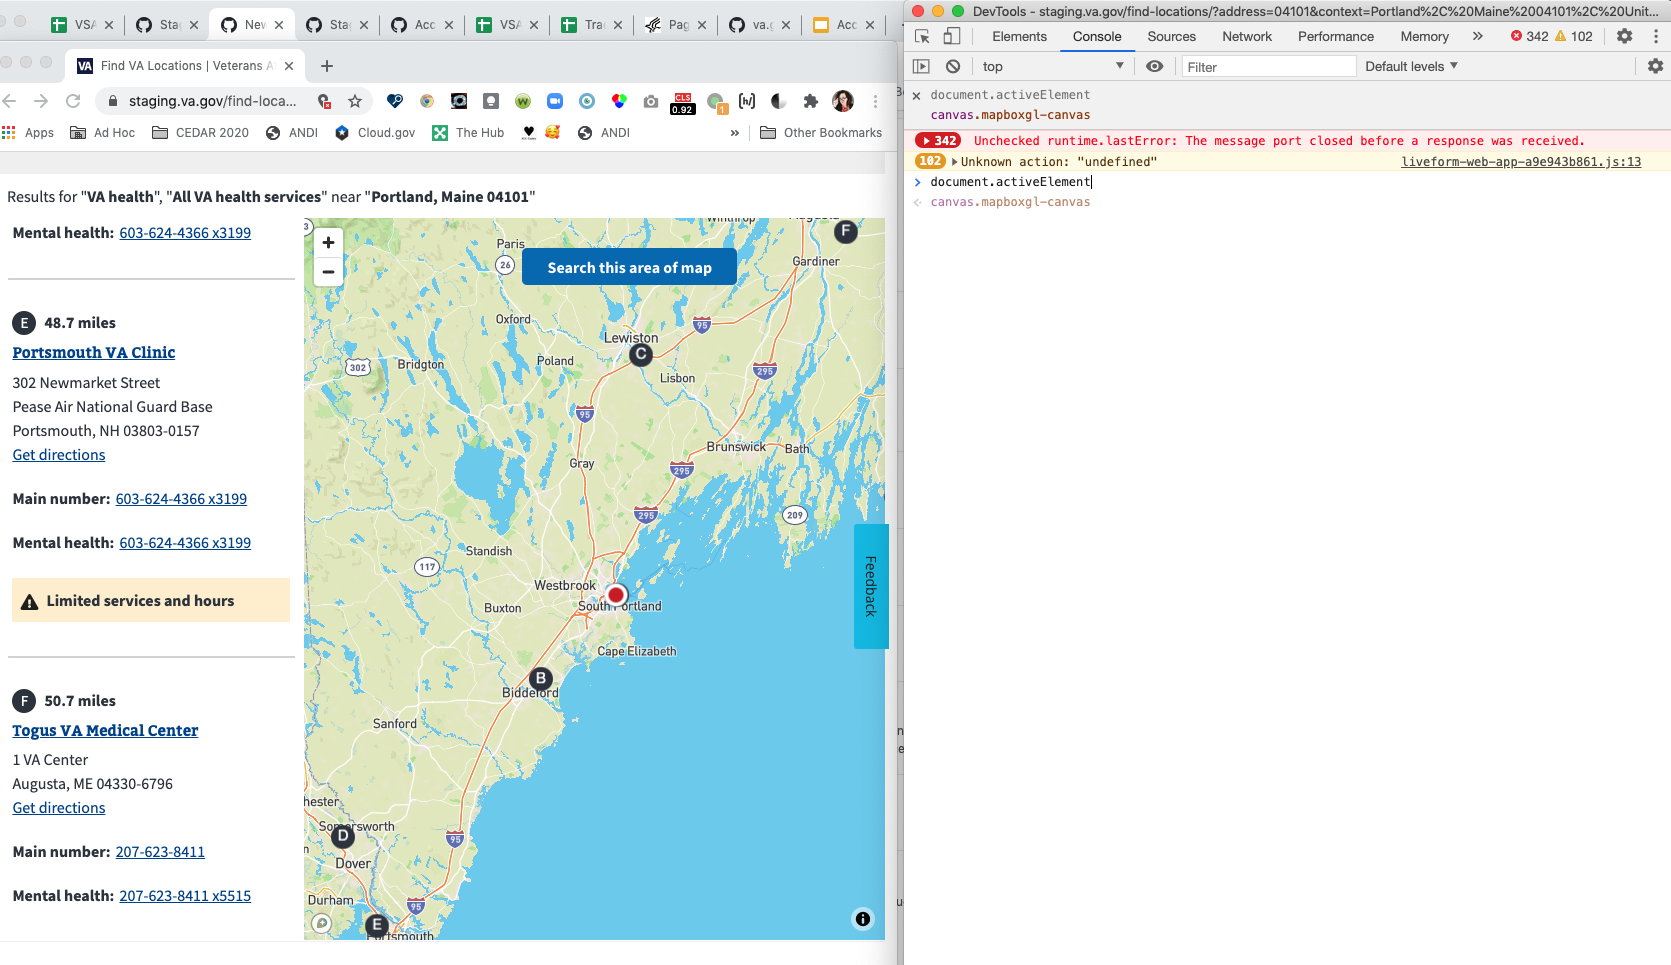1671x965 pixels.
Task: Select the Console tab
Action: click(x=1097, y=36)
